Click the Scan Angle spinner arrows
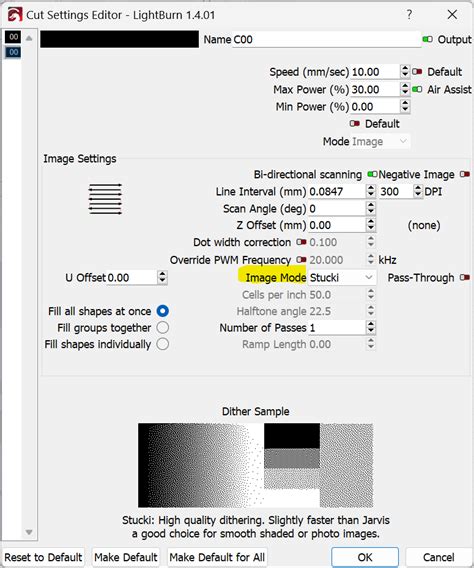The height and width of the screenshot is (568, 474). (370, 208)
